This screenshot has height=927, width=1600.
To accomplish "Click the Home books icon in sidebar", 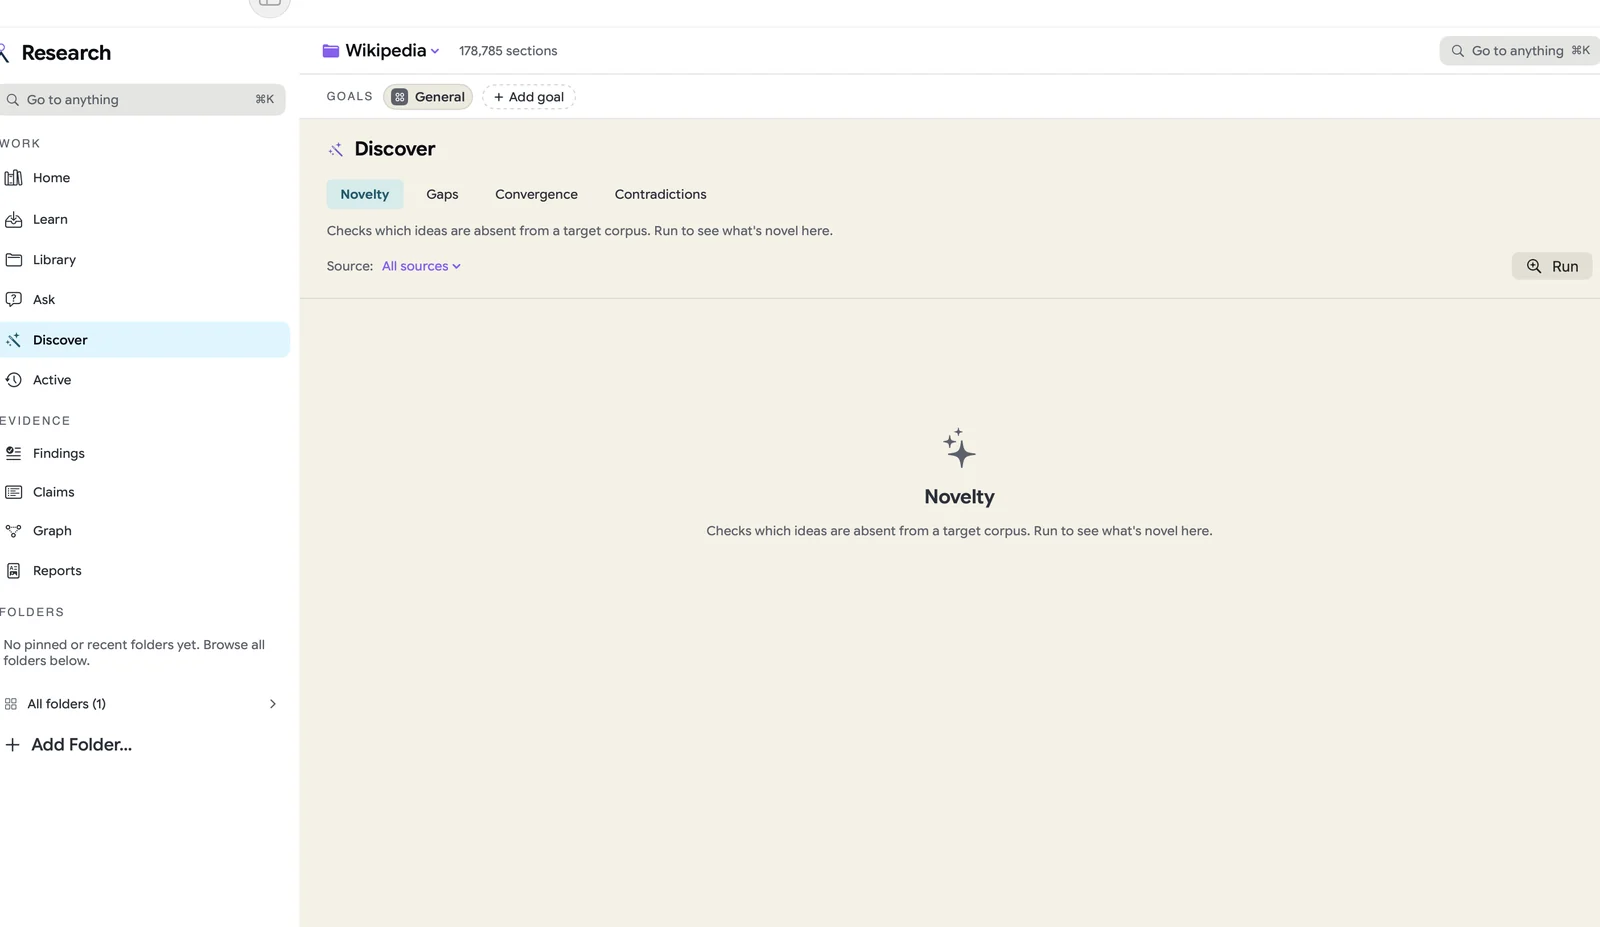I will pyautogui.click(x=13, y=178).
